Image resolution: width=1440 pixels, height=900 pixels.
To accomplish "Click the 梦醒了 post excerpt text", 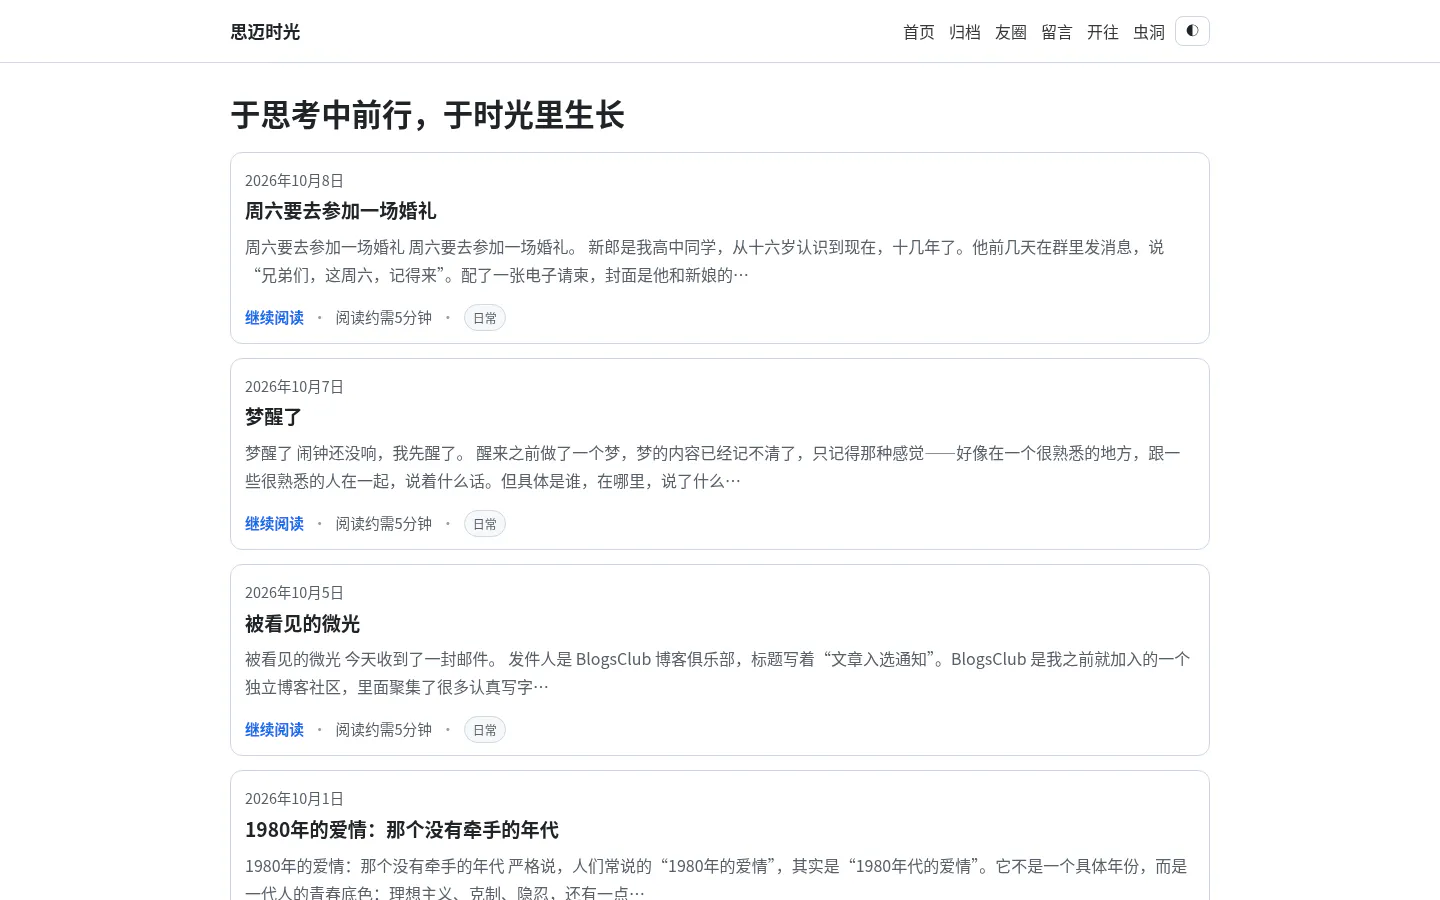I will point(713,467).
